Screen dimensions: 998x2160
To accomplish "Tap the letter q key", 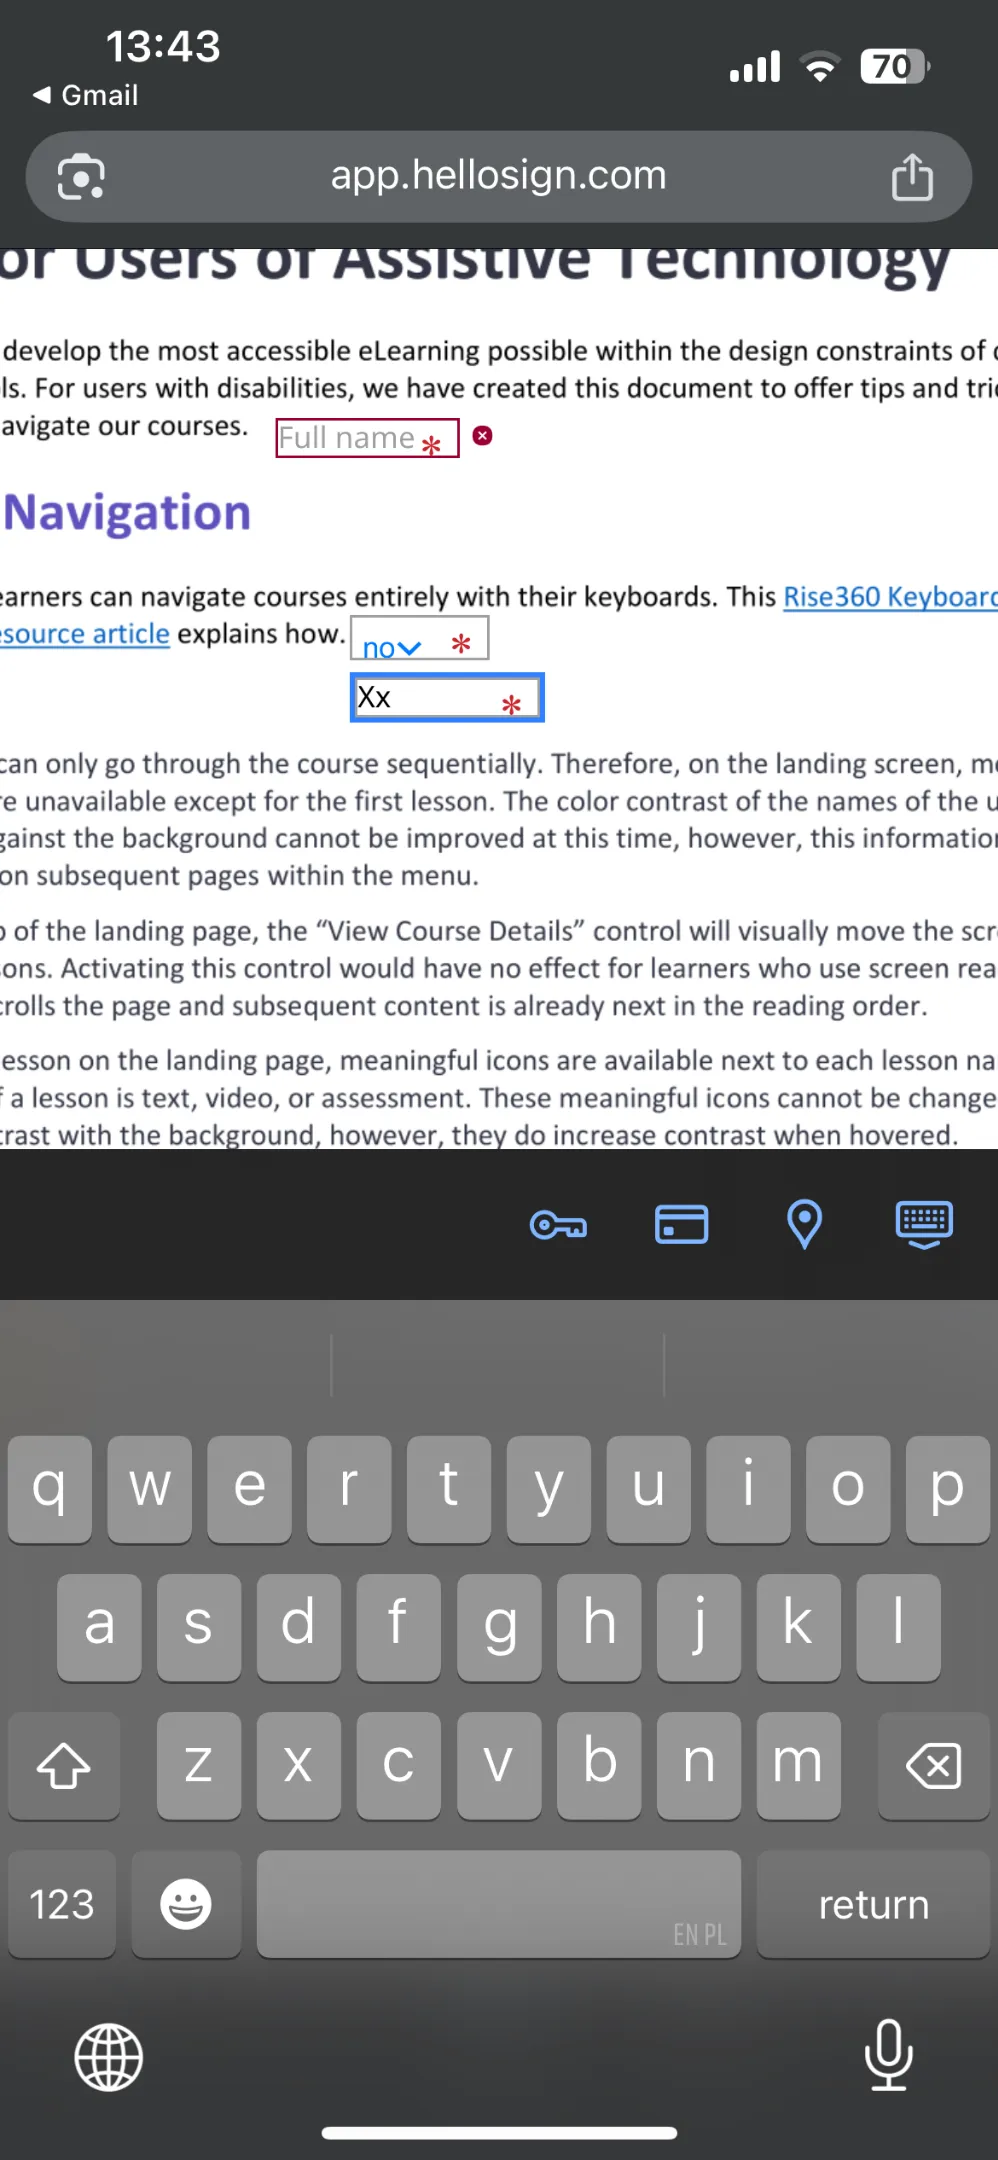I will [50, 1489].
